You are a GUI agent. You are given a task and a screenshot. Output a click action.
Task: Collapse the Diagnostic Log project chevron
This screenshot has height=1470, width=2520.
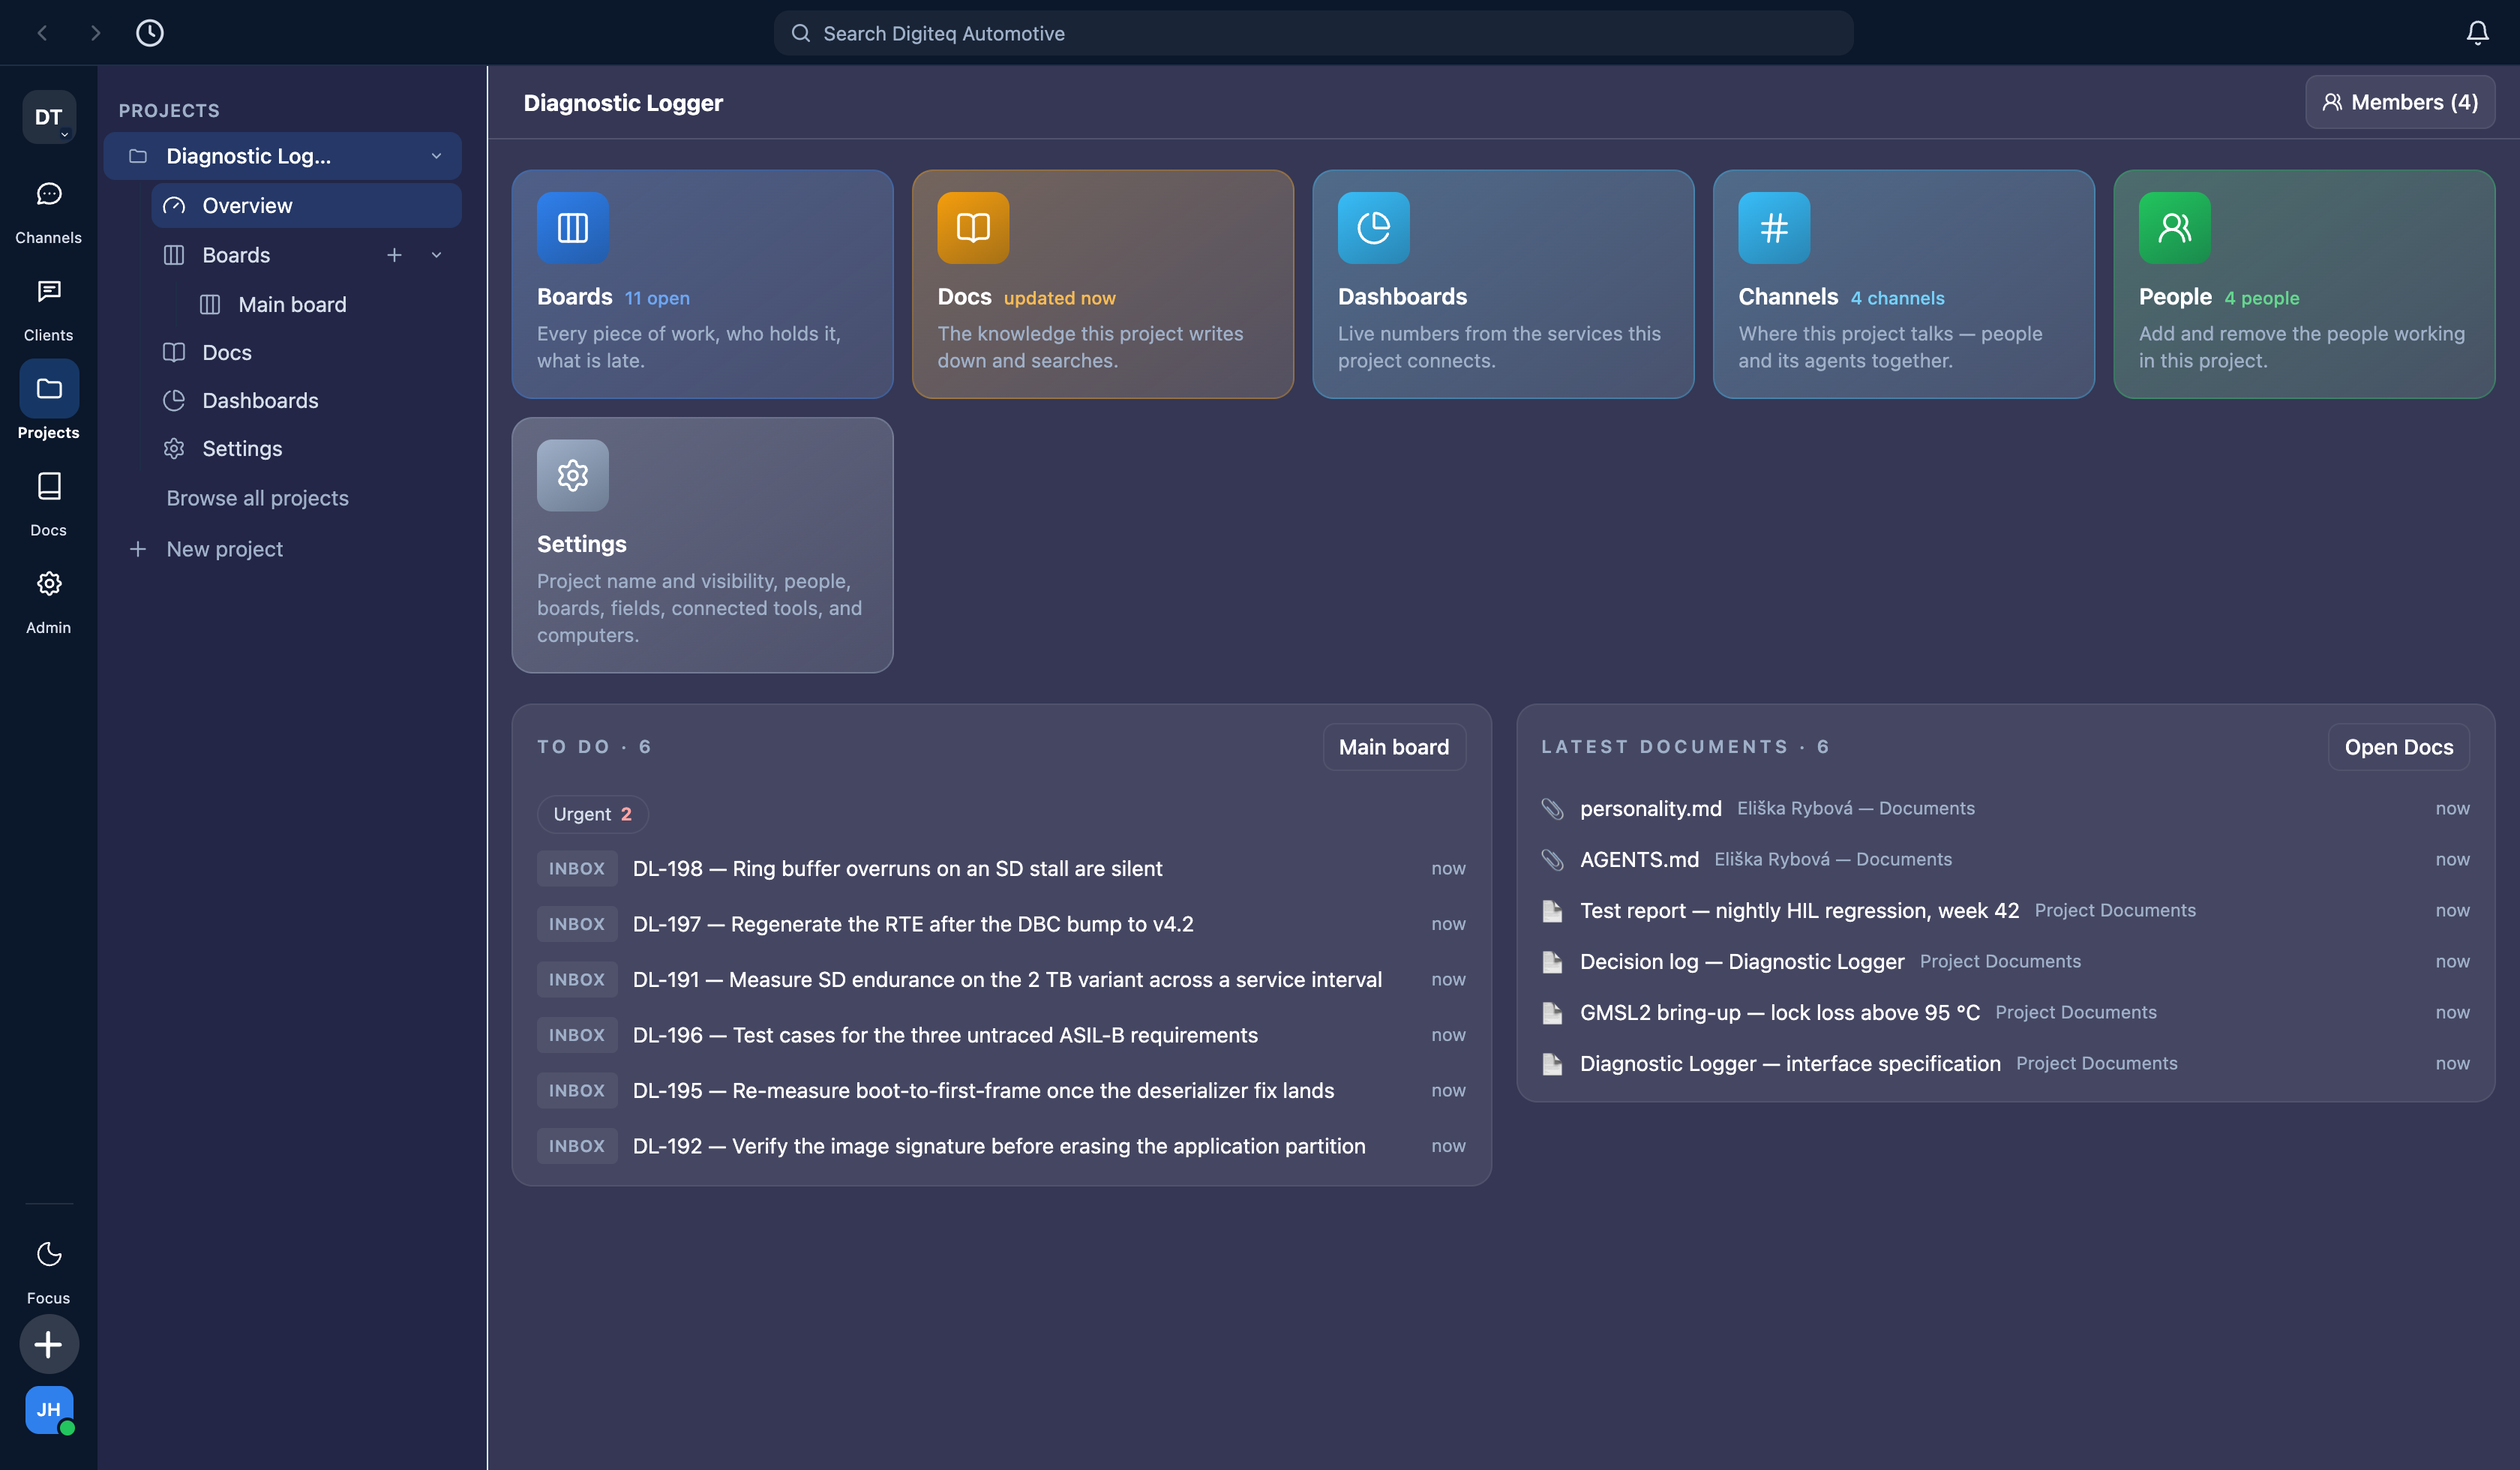[436, 156]
